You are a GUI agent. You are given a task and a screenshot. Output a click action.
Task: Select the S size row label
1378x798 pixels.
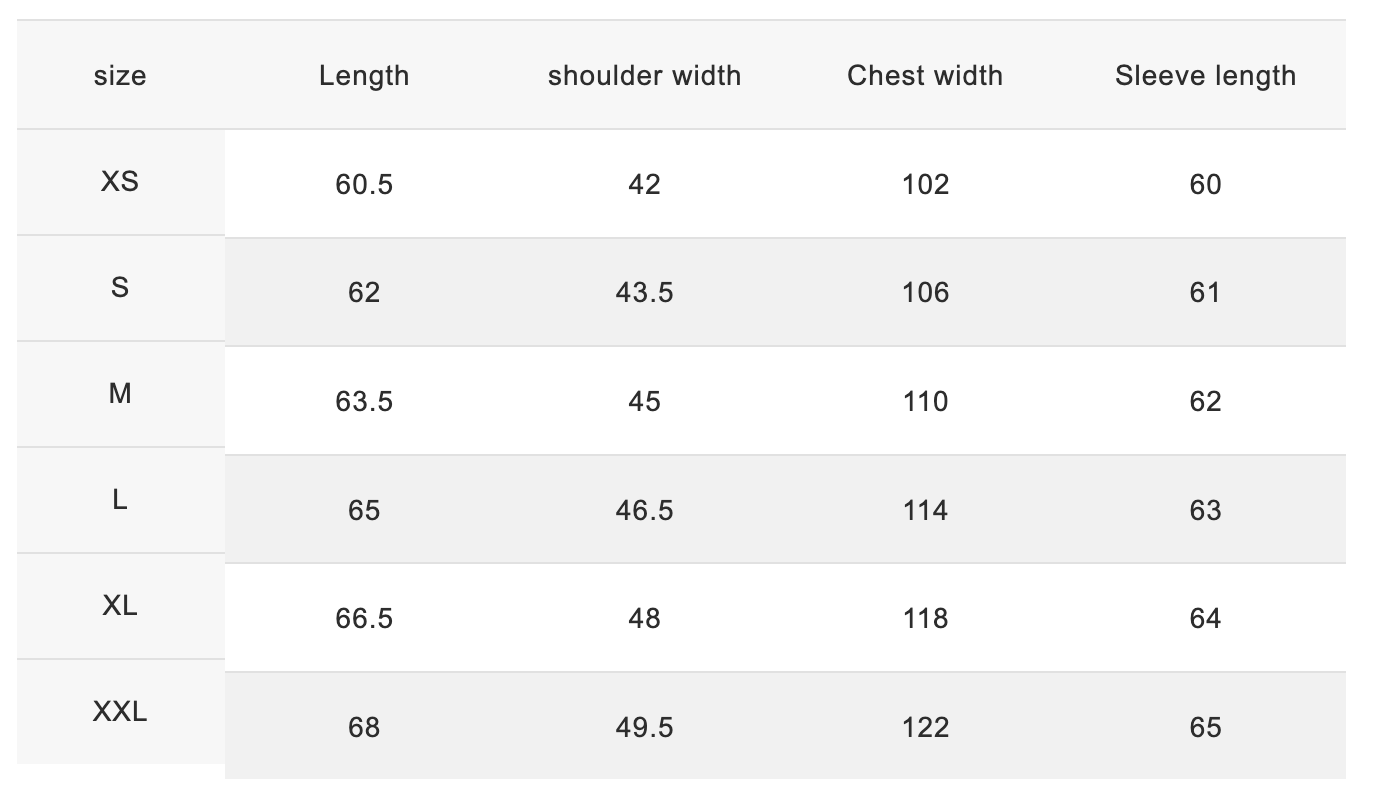pos(120,288)
